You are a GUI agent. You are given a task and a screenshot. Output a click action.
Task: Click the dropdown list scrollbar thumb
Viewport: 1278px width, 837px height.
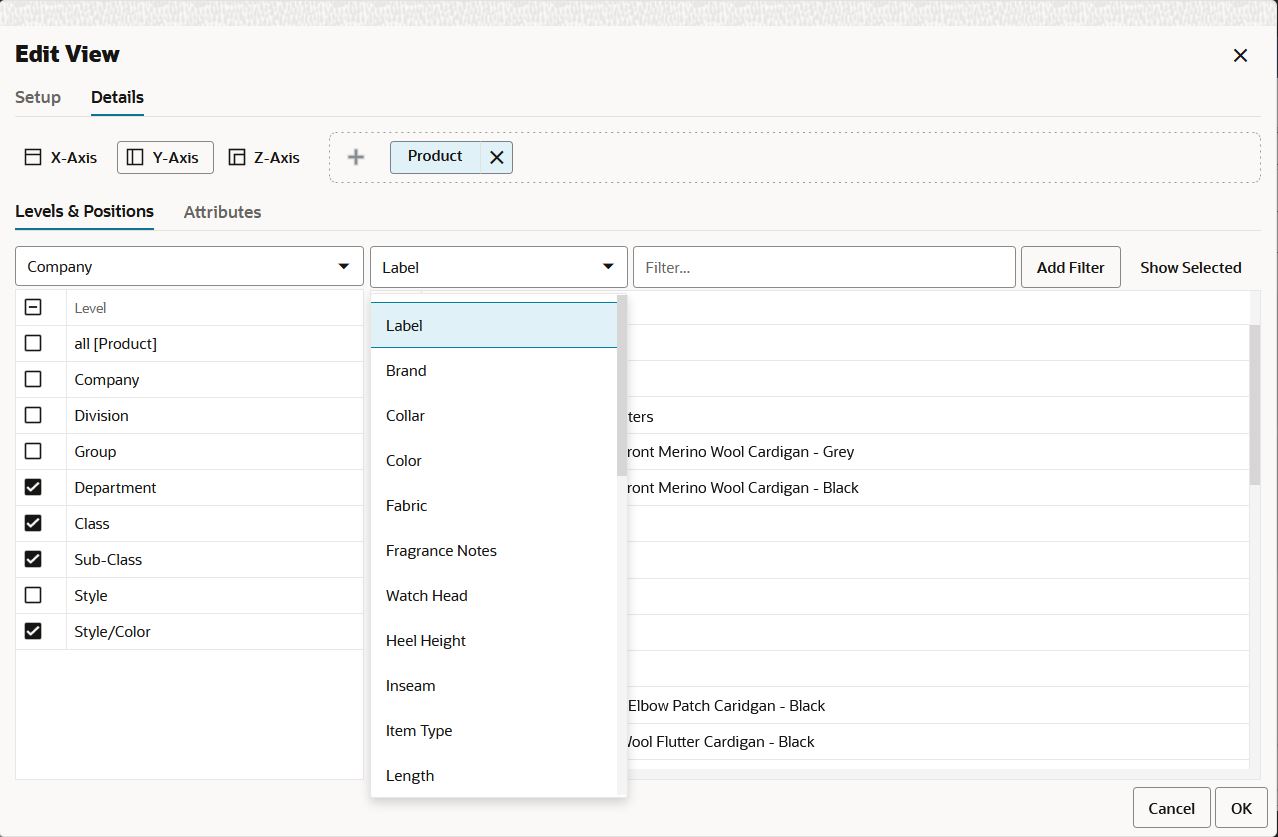(x=622, y=385)
